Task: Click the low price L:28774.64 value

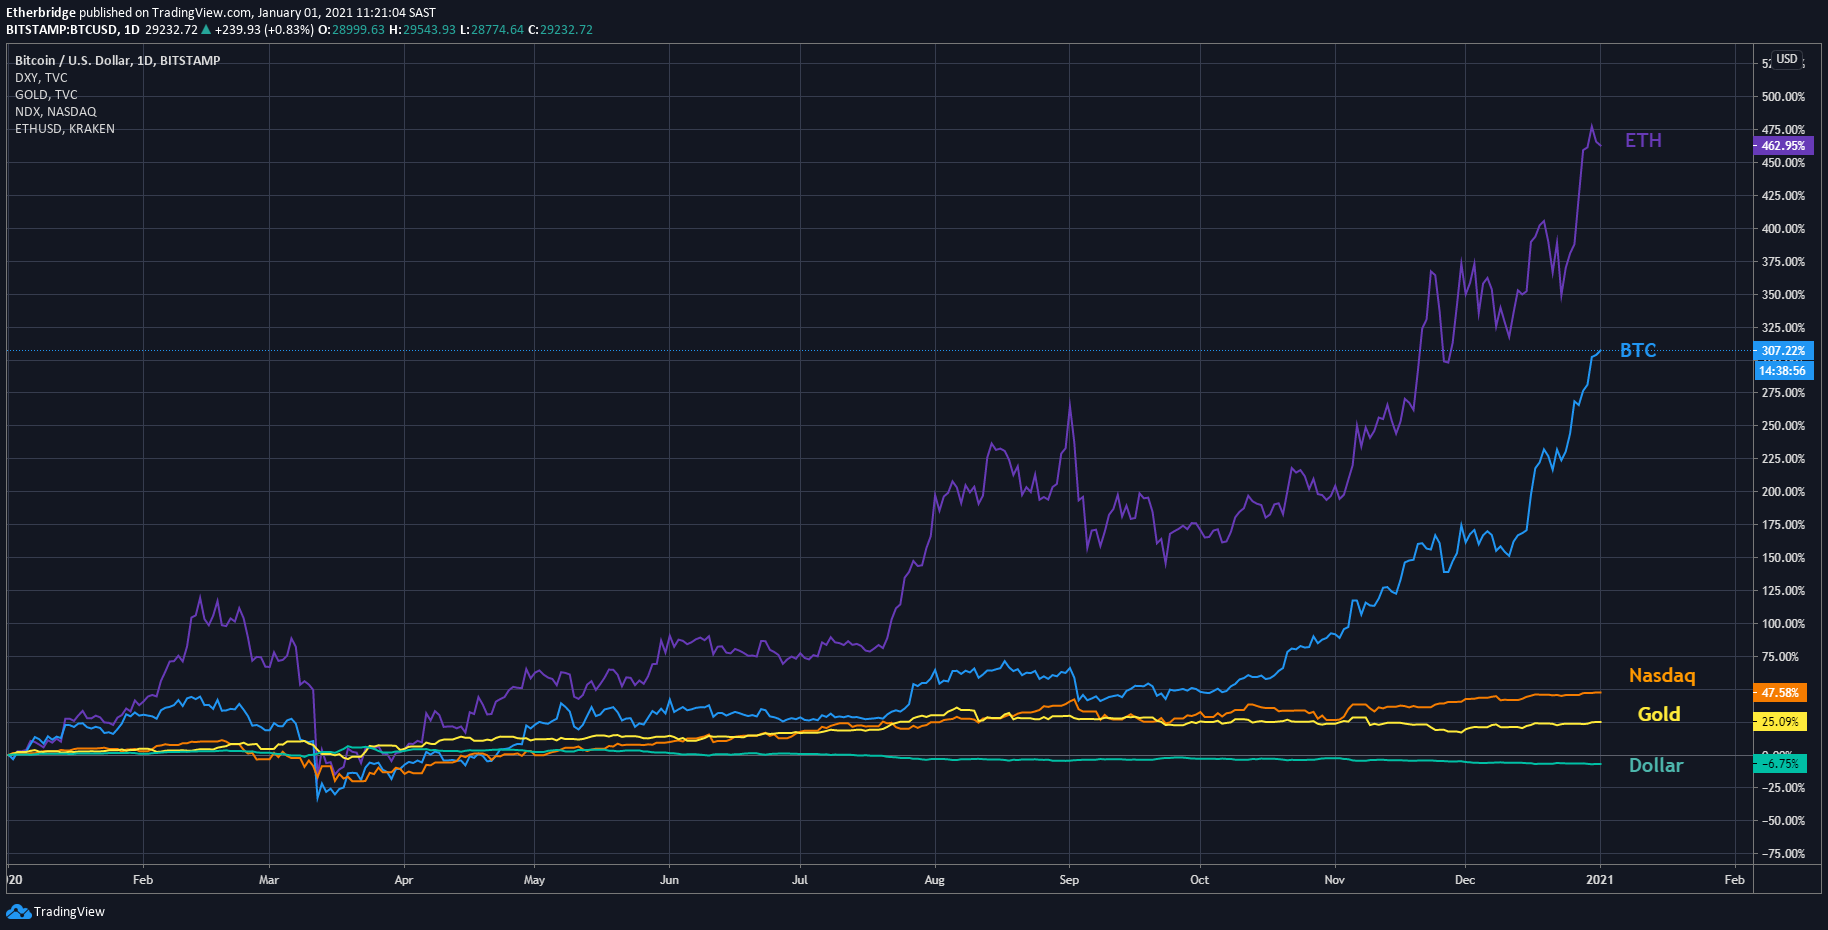Action: [x=491, y=30]
